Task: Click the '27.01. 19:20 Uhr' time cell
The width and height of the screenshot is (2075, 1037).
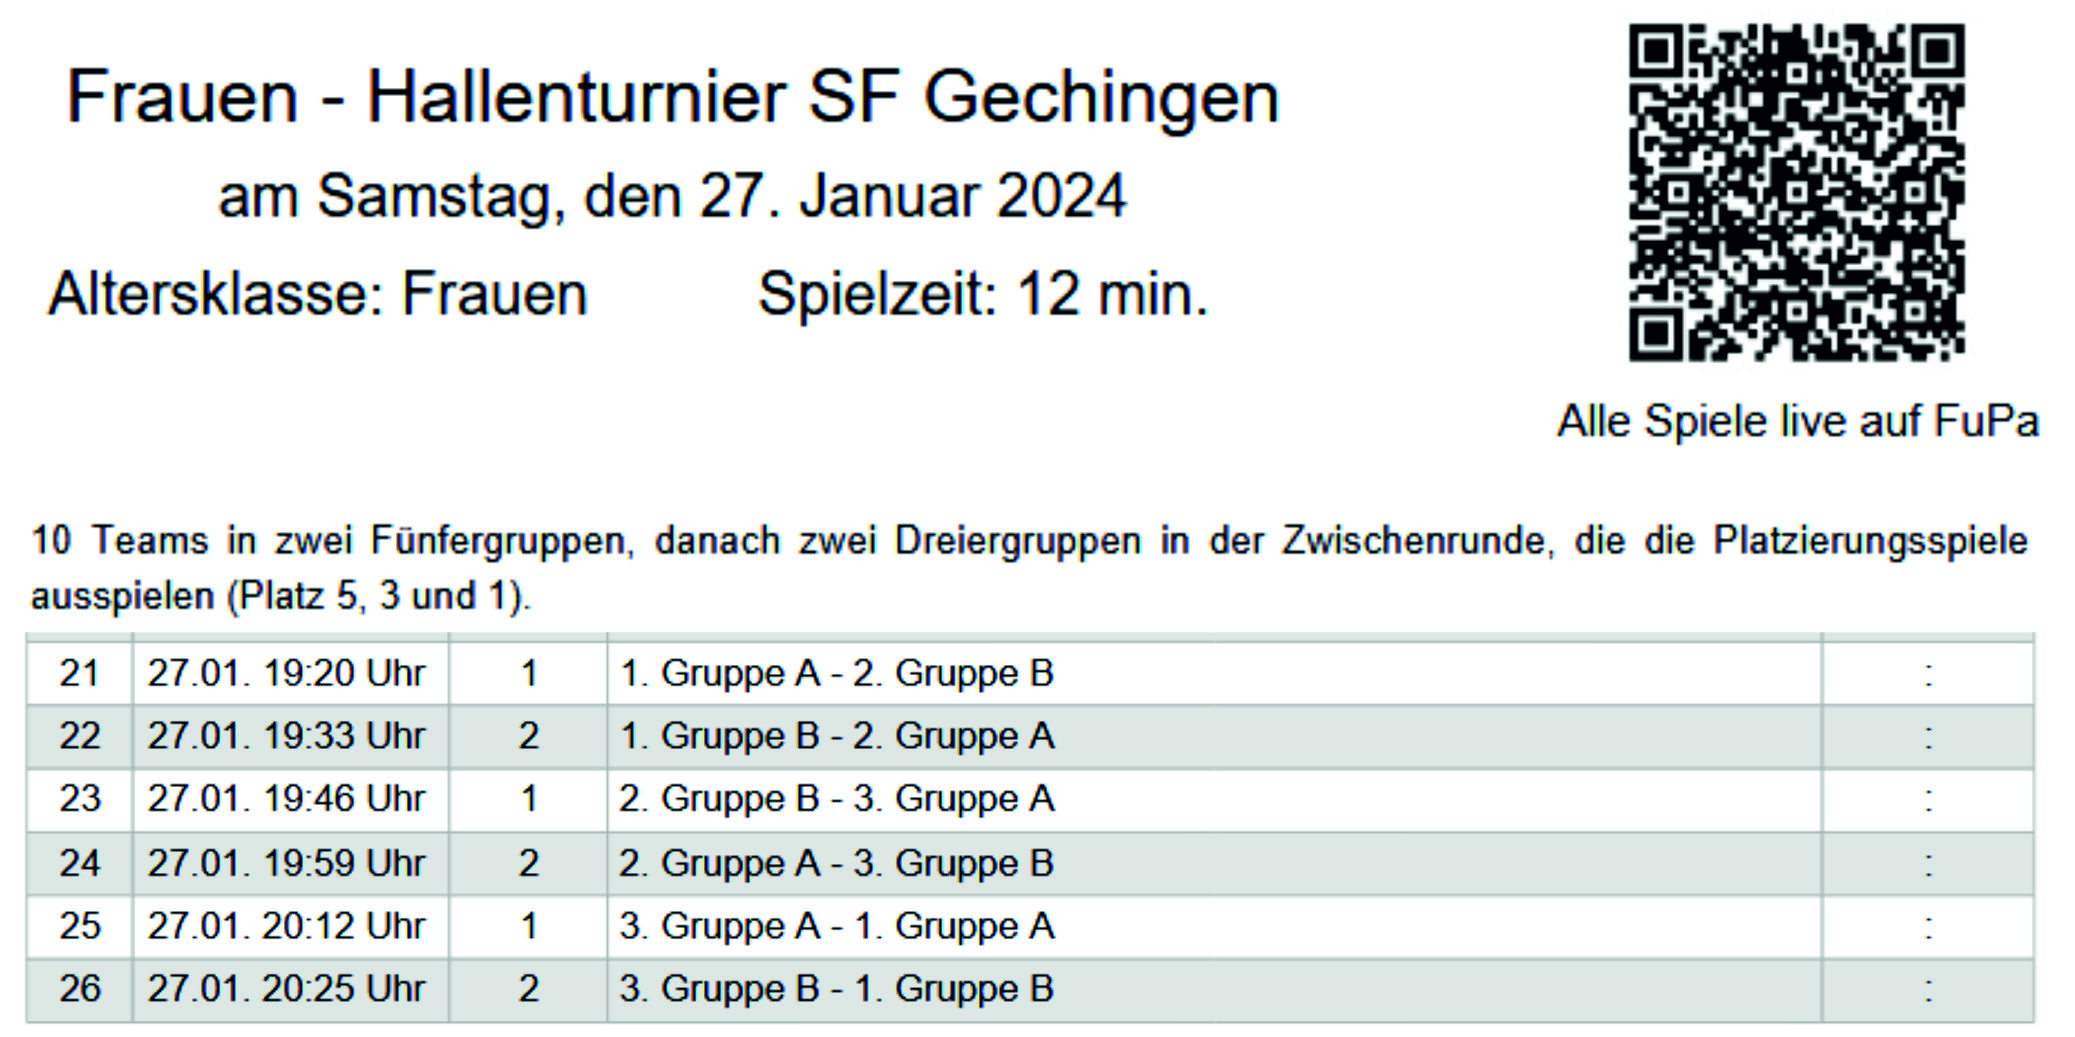Action: coord(290,674)
